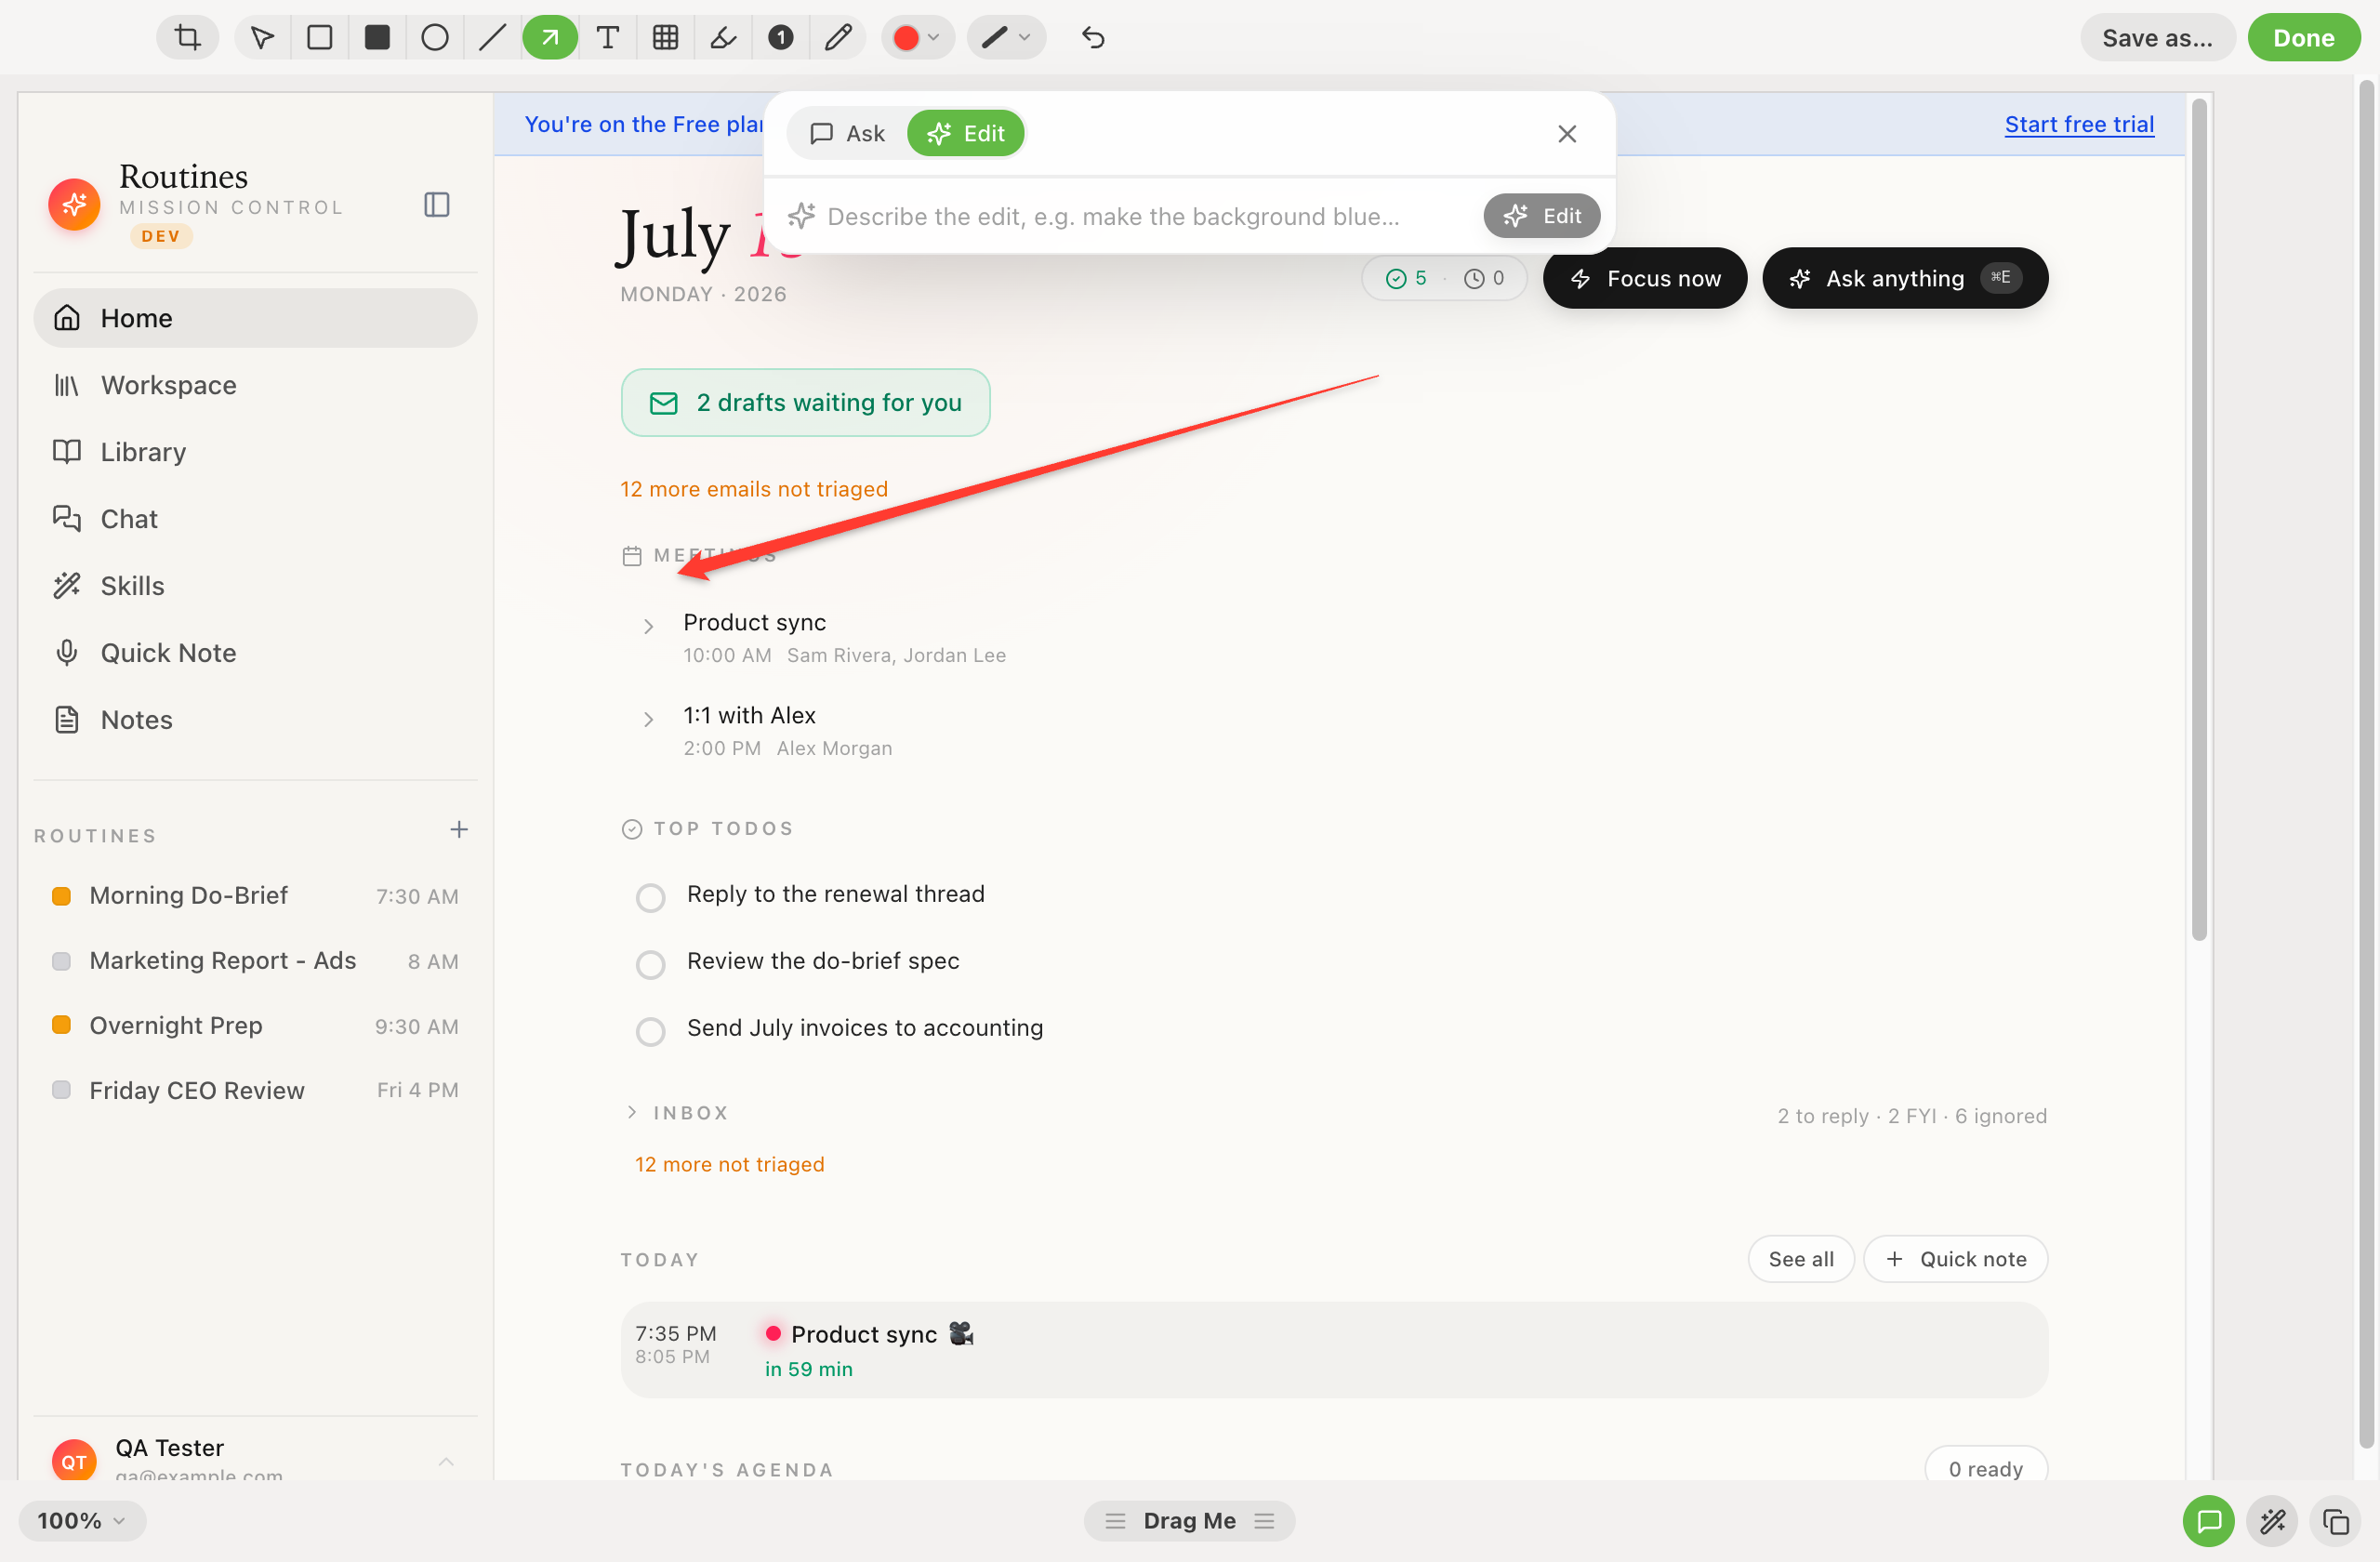
Task: Select the pixelate grid tool
Action: pos(665,38)
